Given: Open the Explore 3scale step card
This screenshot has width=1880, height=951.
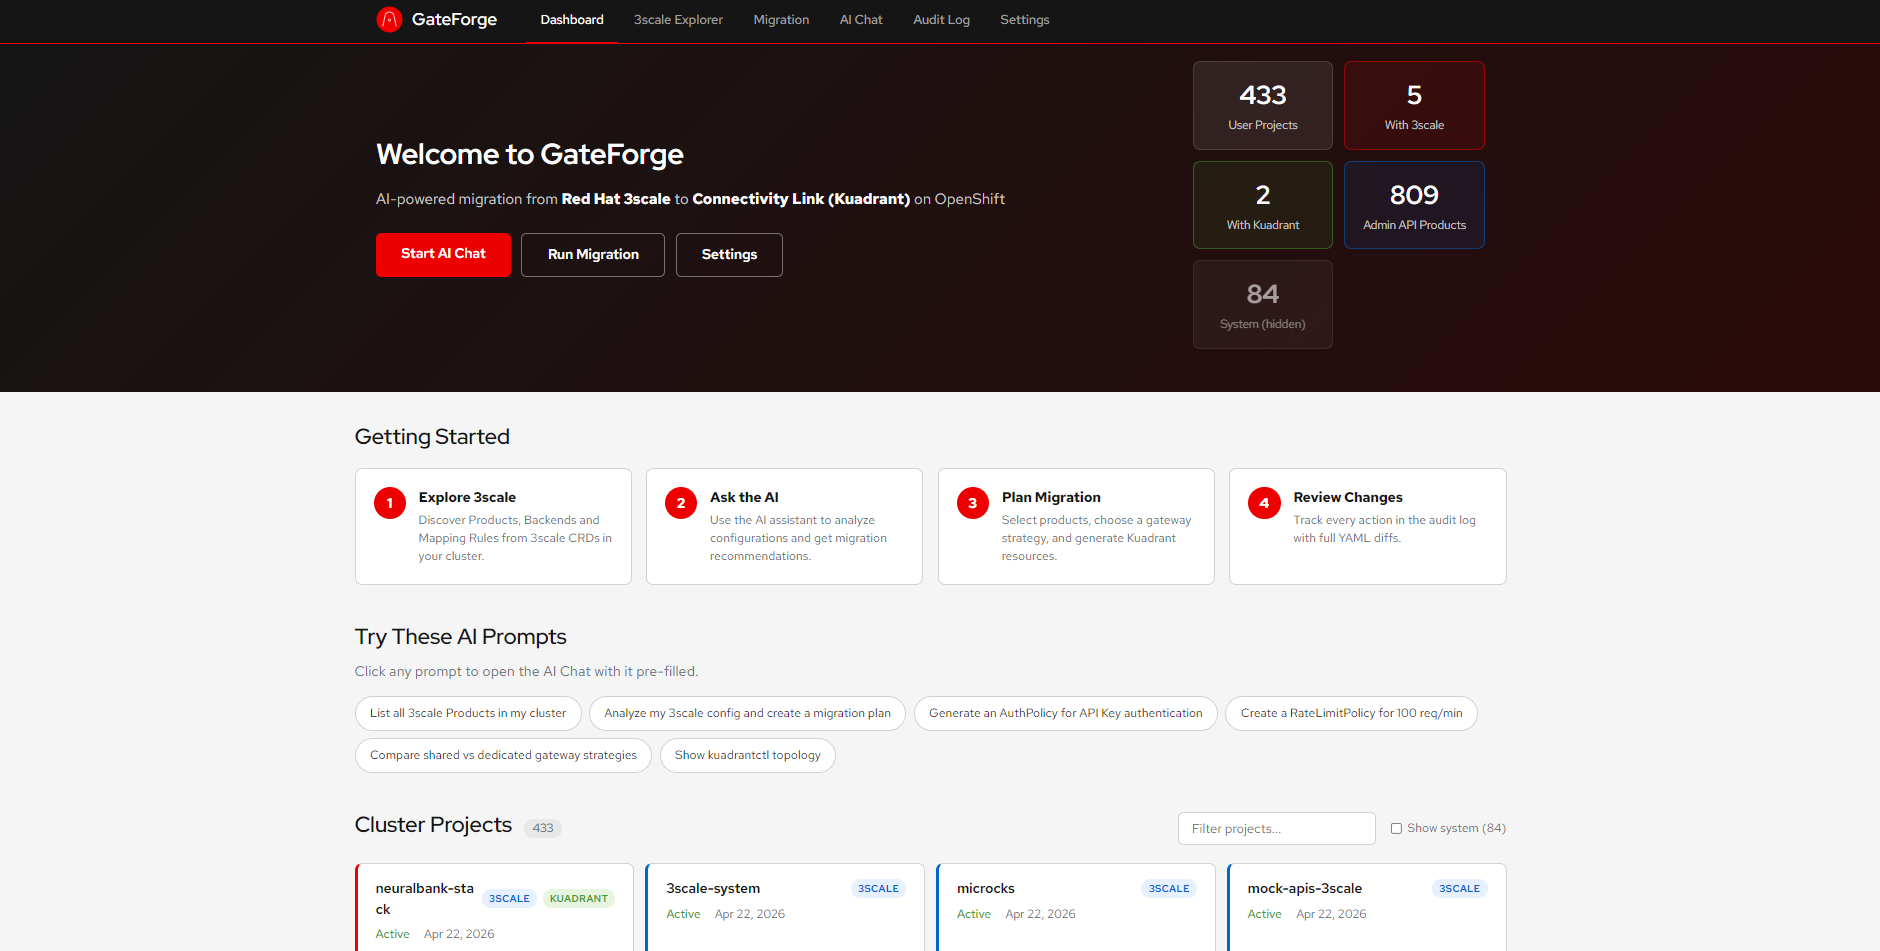Looking at the screenshot, I should tap(493, 526).
